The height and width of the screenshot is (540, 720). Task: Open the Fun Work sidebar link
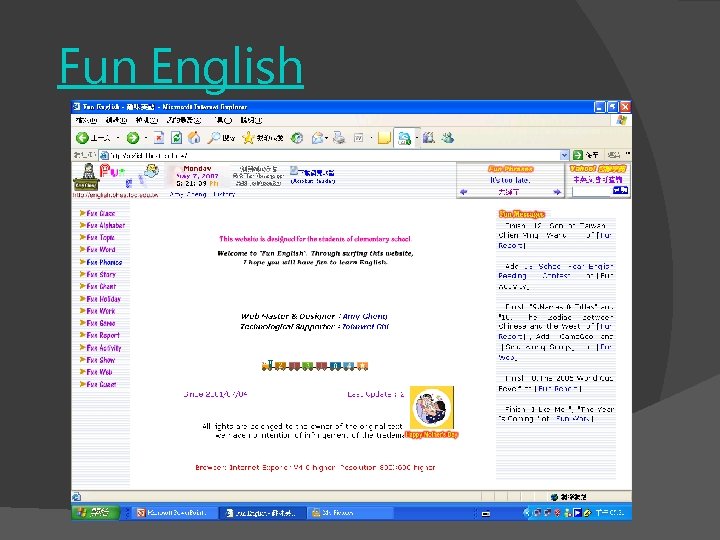(101, 311)
